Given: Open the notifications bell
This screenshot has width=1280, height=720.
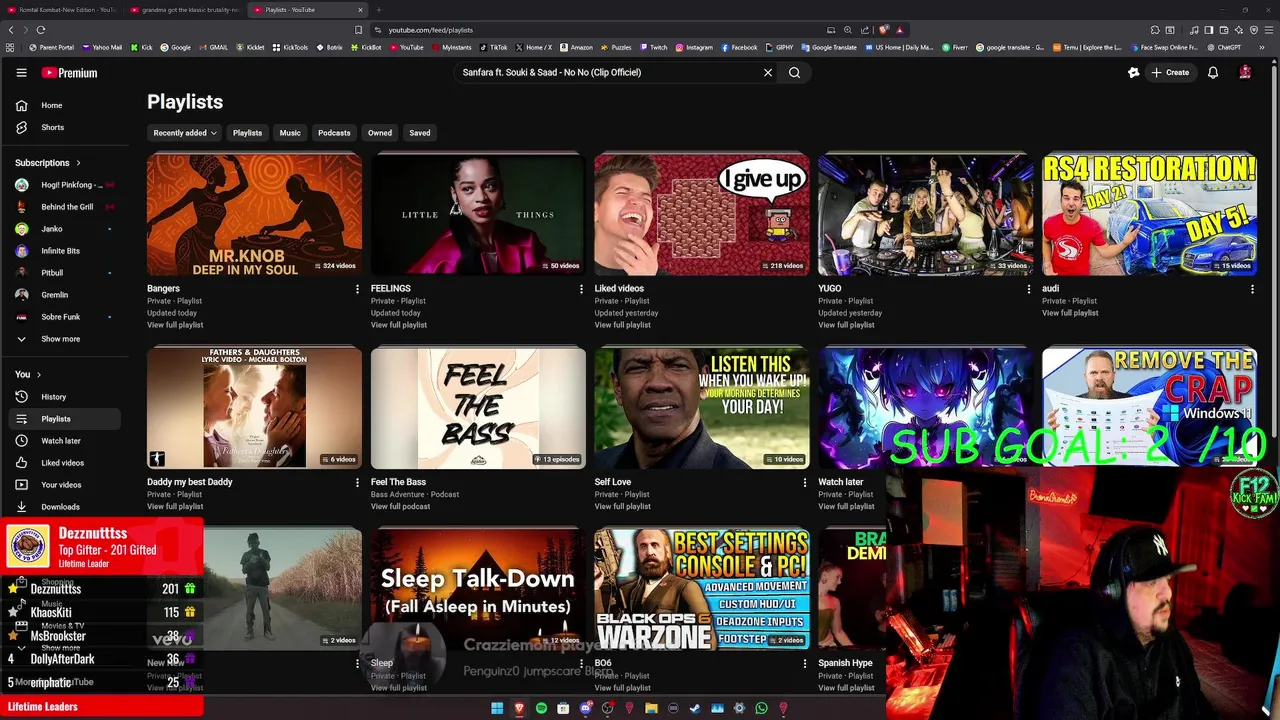Looking at the screenshot, I should (x=1213, y=72).
